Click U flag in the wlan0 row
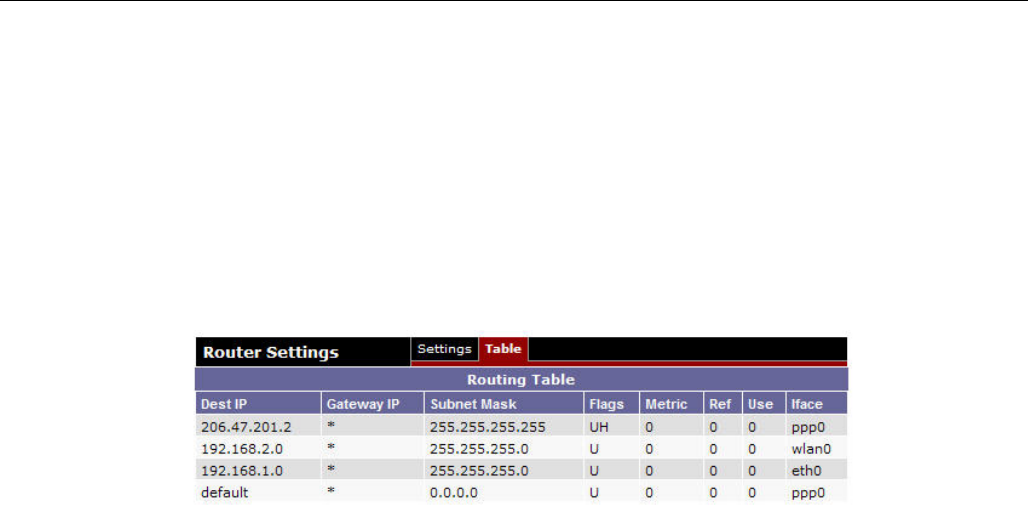Image resolution: width=1028 pixels, height=506 pixels. pyautogui.click(x=594, y=449)
